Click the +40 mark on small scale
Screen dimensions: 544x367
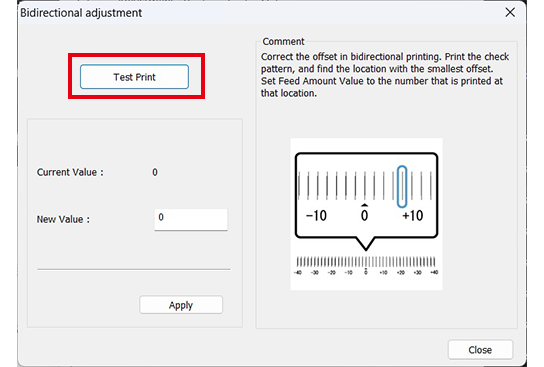point(434,272)
